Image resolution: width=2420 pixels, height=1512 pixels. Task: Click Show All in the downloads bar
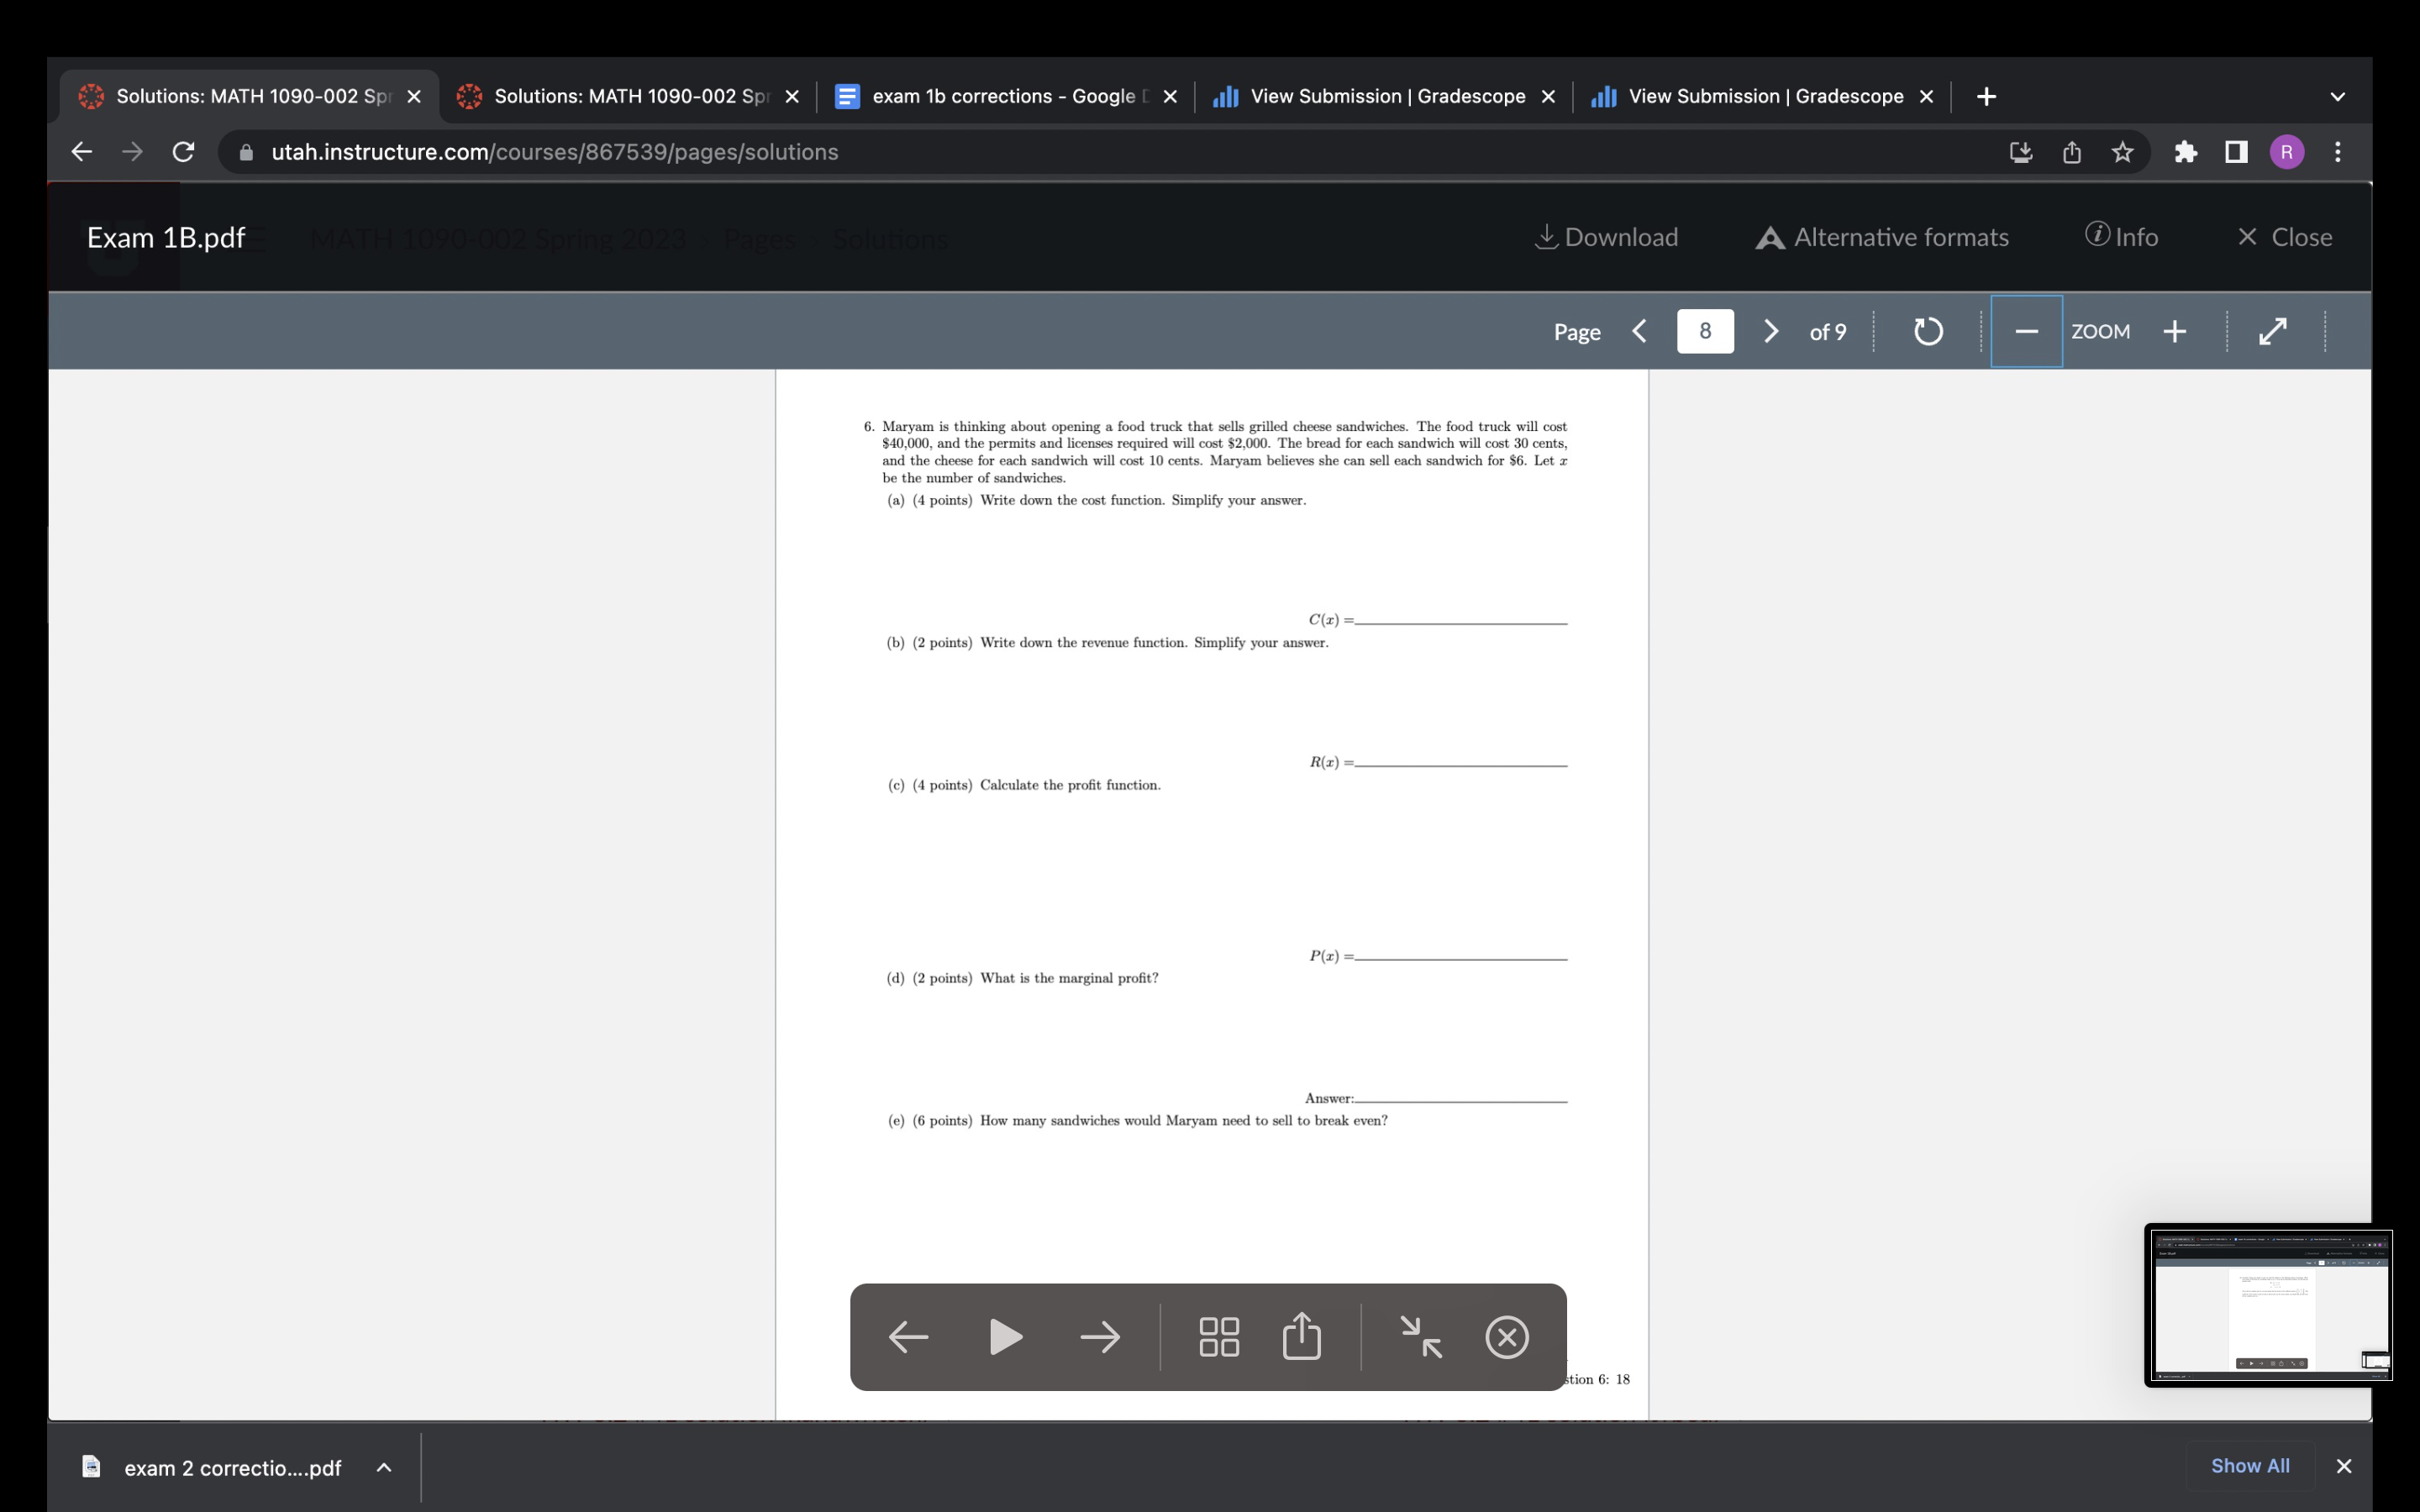(x=2250, y=1466)
